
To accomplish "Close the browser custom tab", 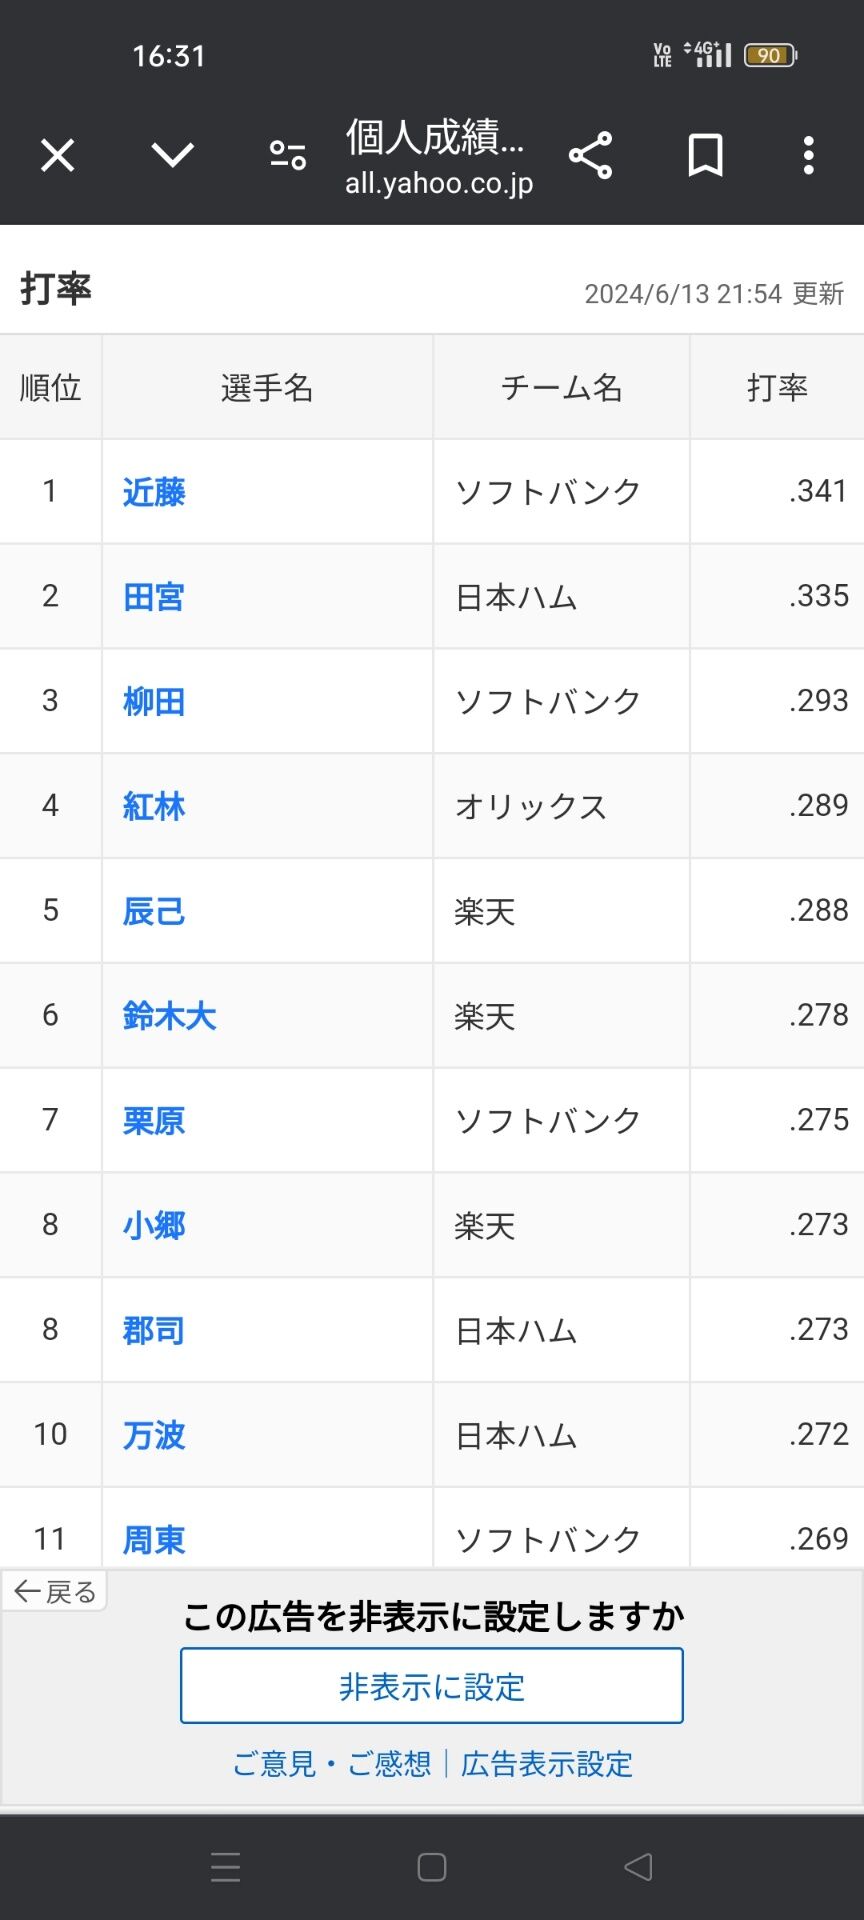I will coord(57,156).
